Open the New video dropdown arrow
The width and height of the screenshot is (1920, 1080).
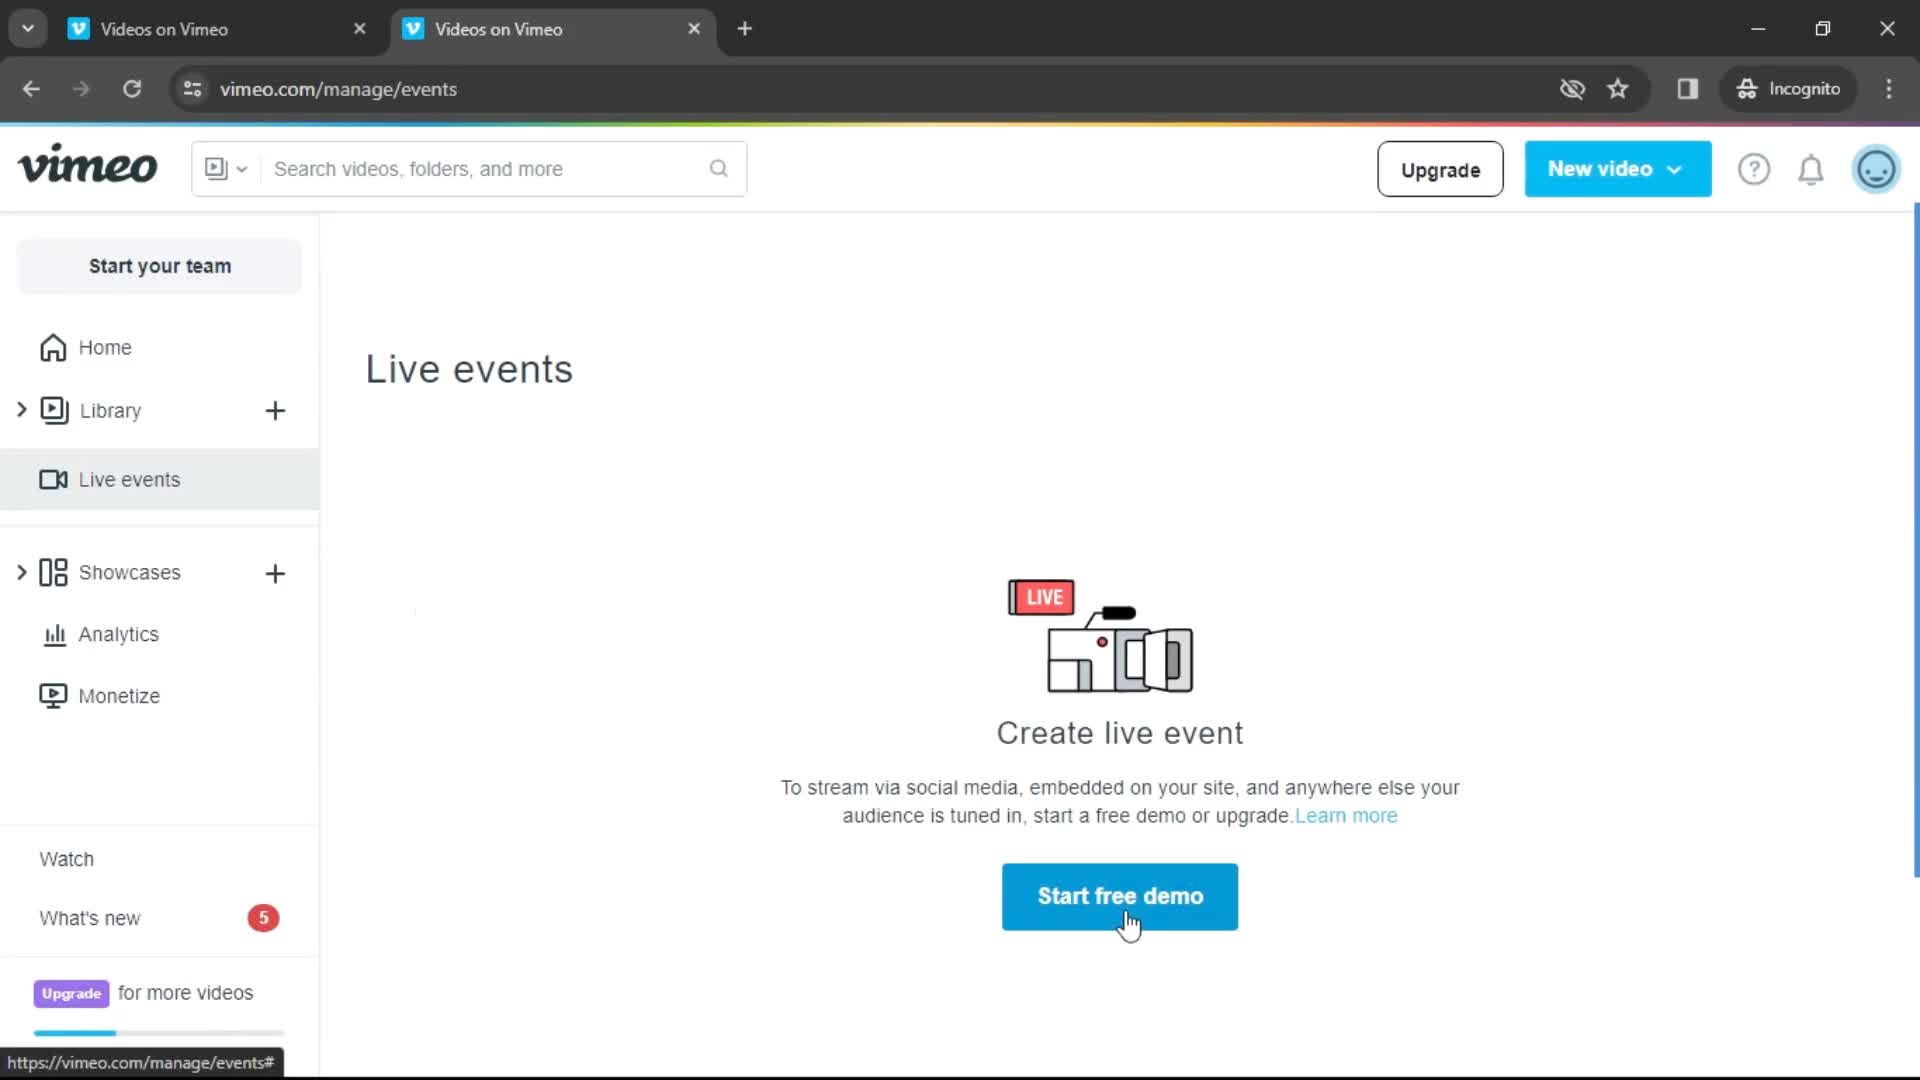tap(1675, 169)
